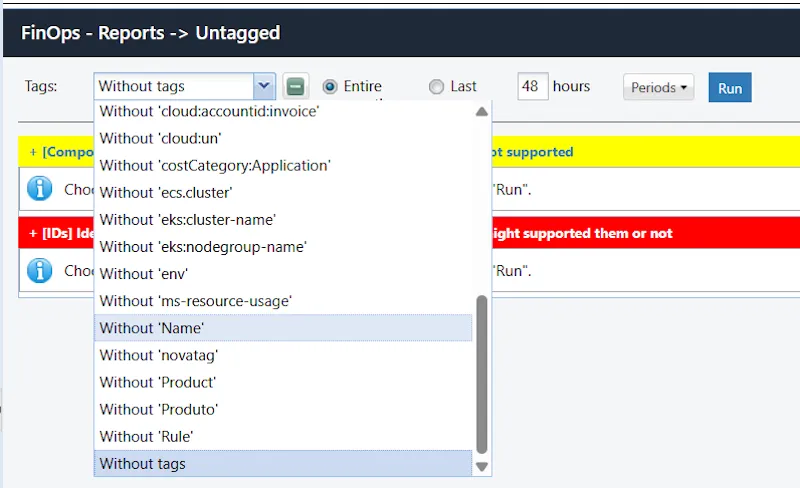Select Without 'ms-resource-usage' entry
This screenshot has width=800, height=488.
pos(283,300)
